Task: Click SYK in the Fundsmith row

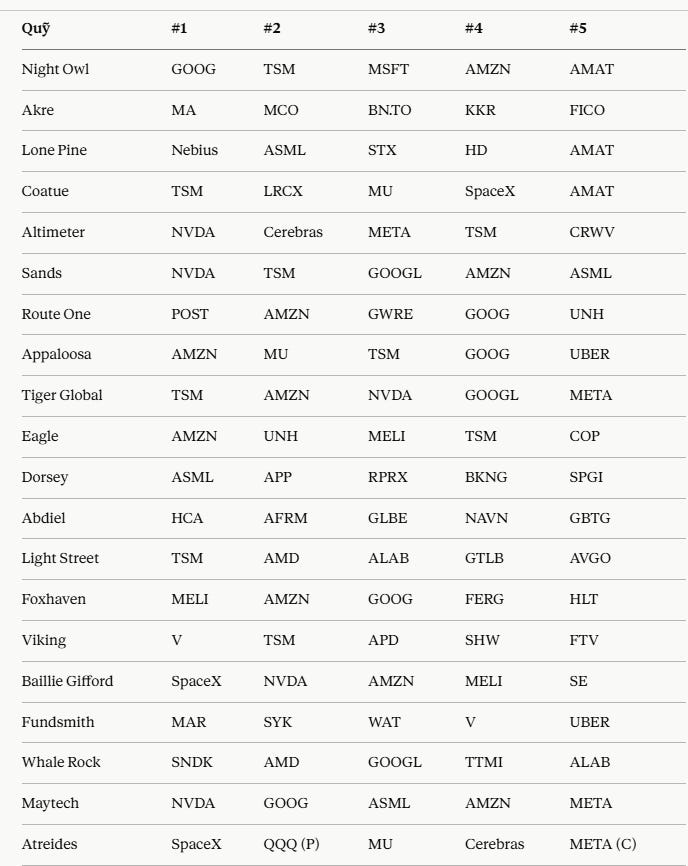Action: click(x=278, y=722)
